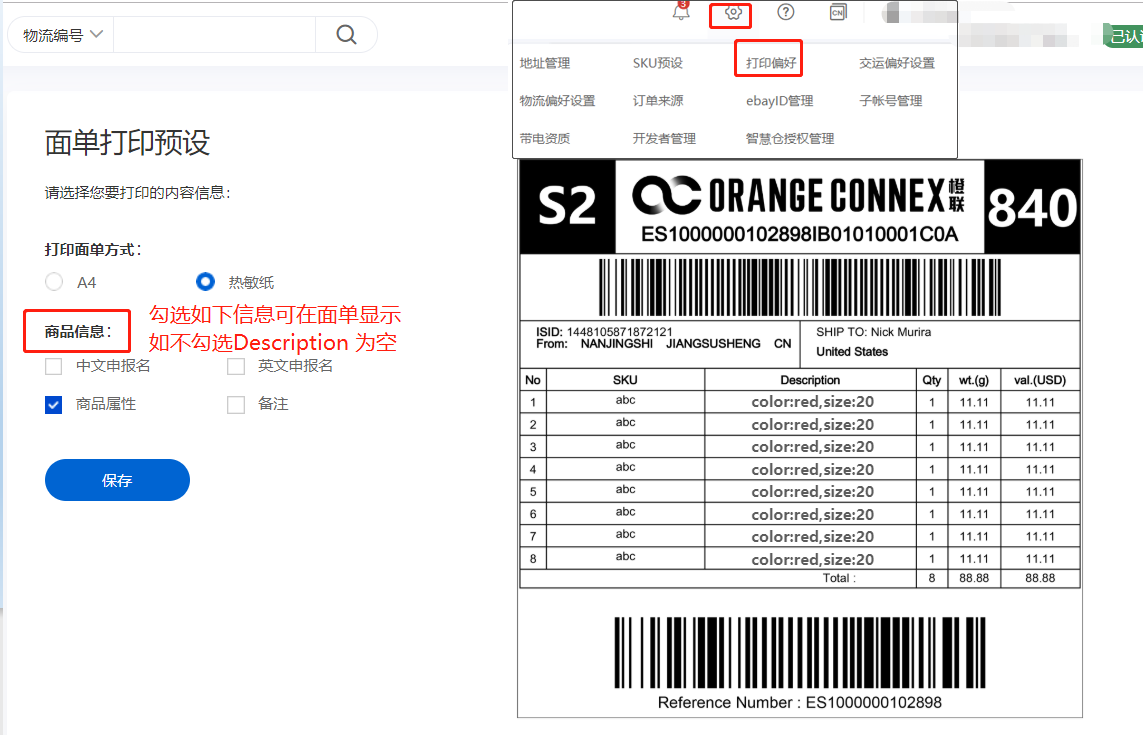1143x735 pixels.
Task: Open SKU预设 menu entry
Action: (x=658, y=63)
